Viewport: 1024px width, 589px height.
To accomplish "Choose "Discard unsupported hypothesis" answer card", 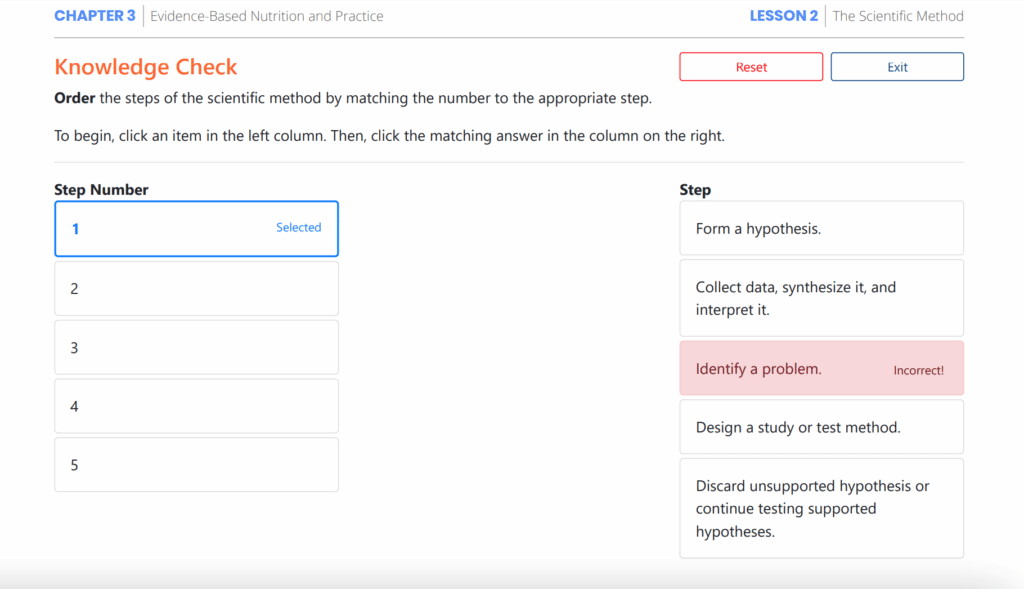I will tap(822, 509).
